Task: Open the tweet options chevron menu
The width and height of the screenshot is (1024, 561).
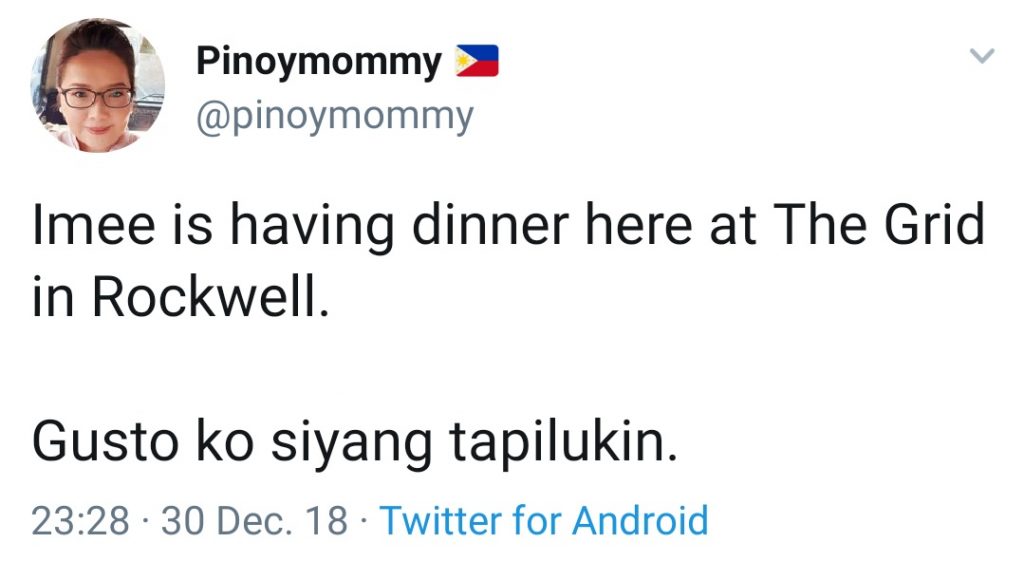Action: [x=984, y=56]
